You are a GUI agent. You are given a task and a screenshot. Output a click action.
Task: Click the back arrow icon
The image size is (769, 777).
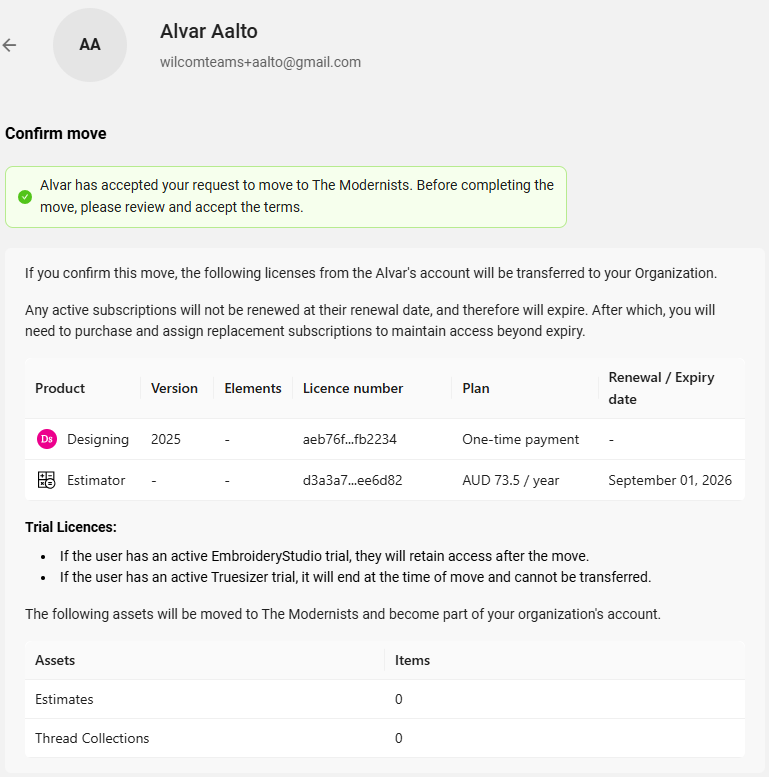9,45
